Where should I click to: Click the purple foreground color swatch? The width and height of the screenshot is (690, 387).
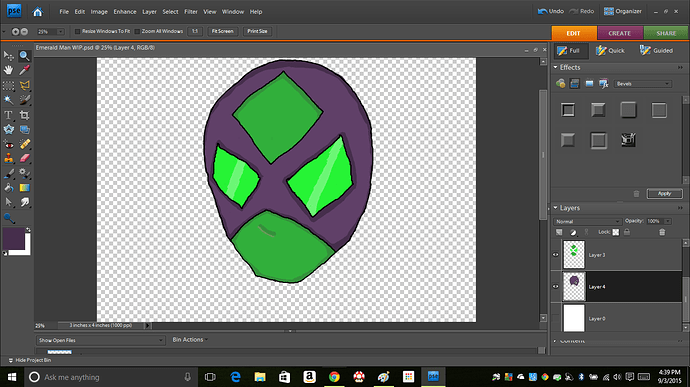pos(13,238)
